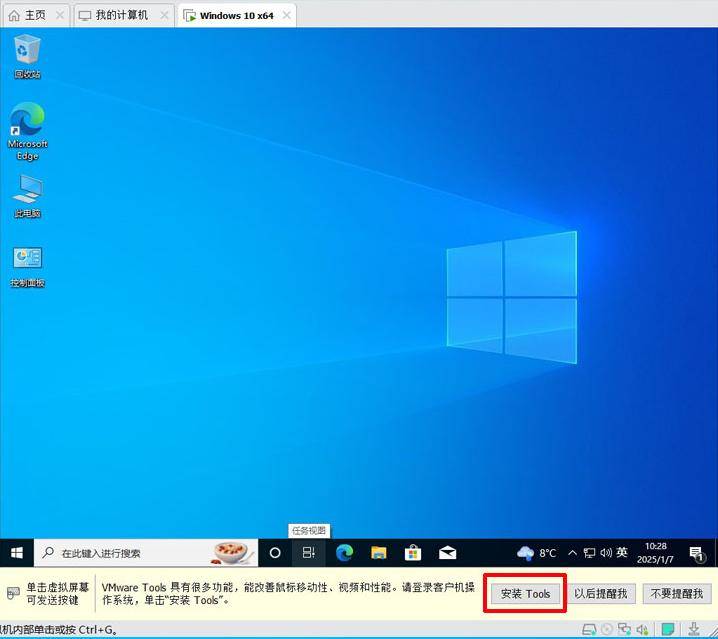This screenshot has height=639, width=718.
Task: Select the 此电脑 desktop icon
Action: (27, 196)
